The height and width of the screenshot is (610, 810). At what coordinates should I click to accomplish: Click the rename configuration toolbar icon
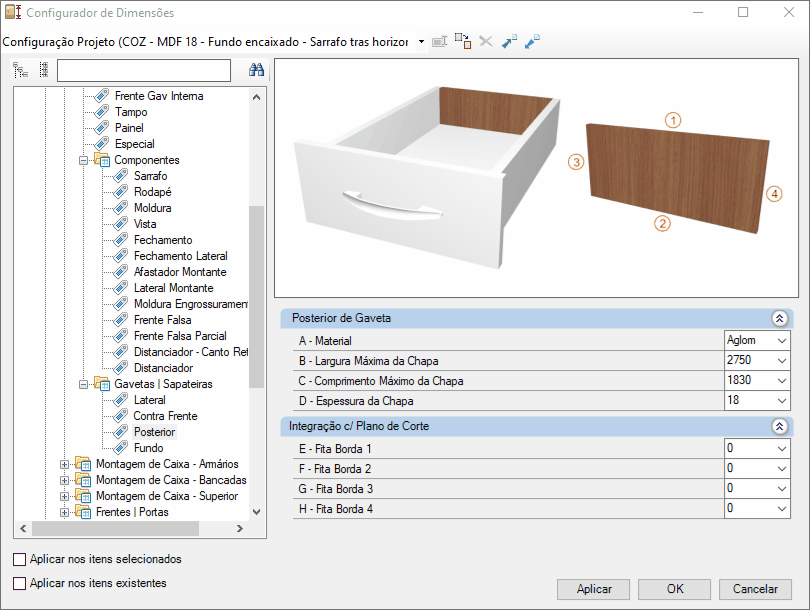point(439,42)
